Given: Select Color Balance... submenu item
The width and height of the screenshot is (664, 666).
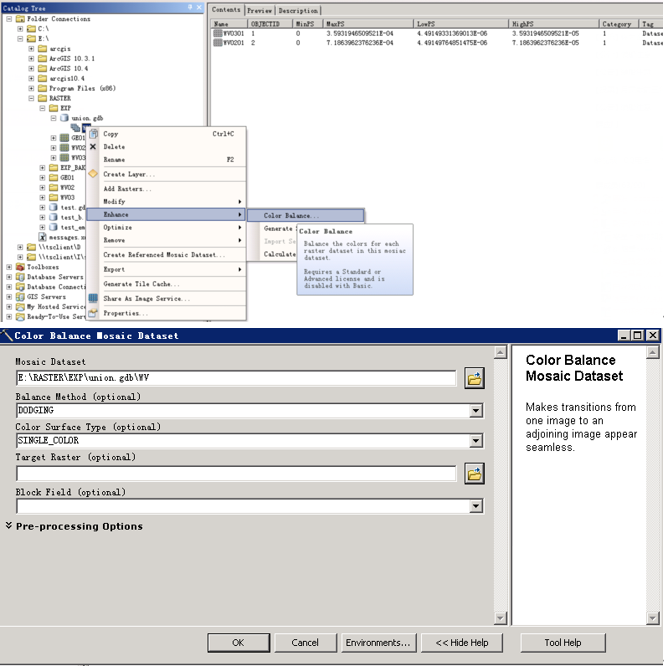Looking at the screenshot, I should tap(305, 215).
